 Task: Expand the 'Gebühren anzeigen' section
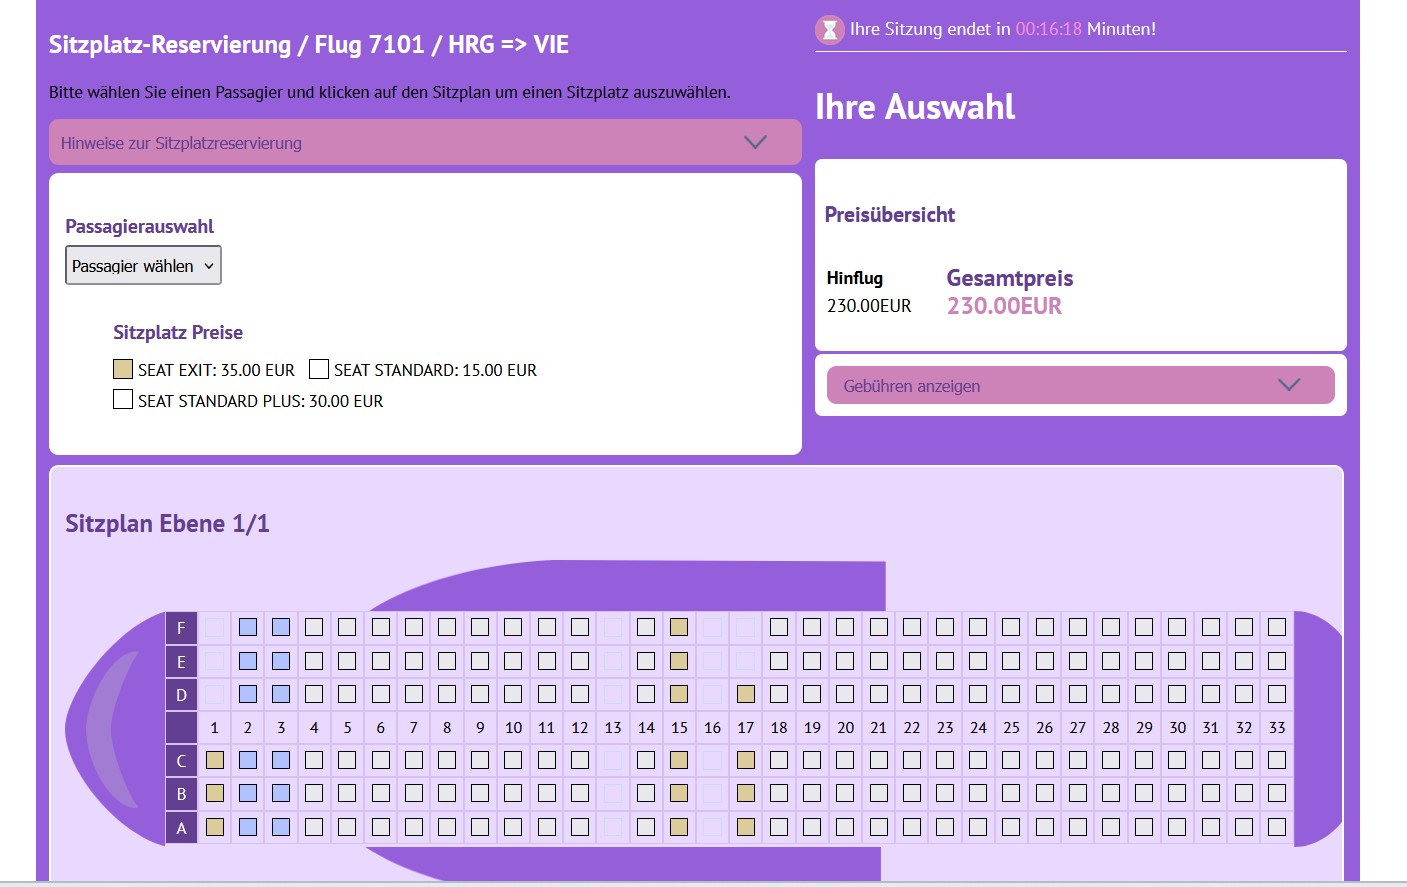[1080, 385]
